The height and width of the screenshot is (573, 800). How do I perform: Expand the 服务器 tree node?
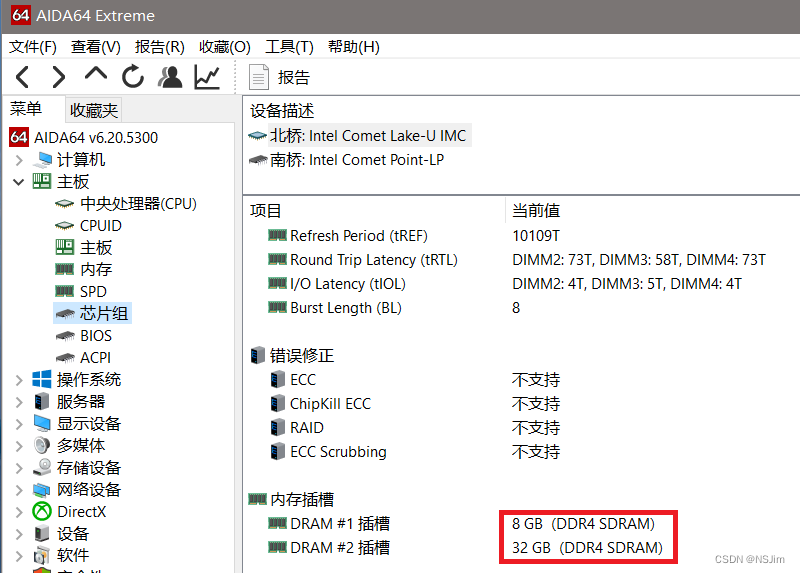(19, 402)
